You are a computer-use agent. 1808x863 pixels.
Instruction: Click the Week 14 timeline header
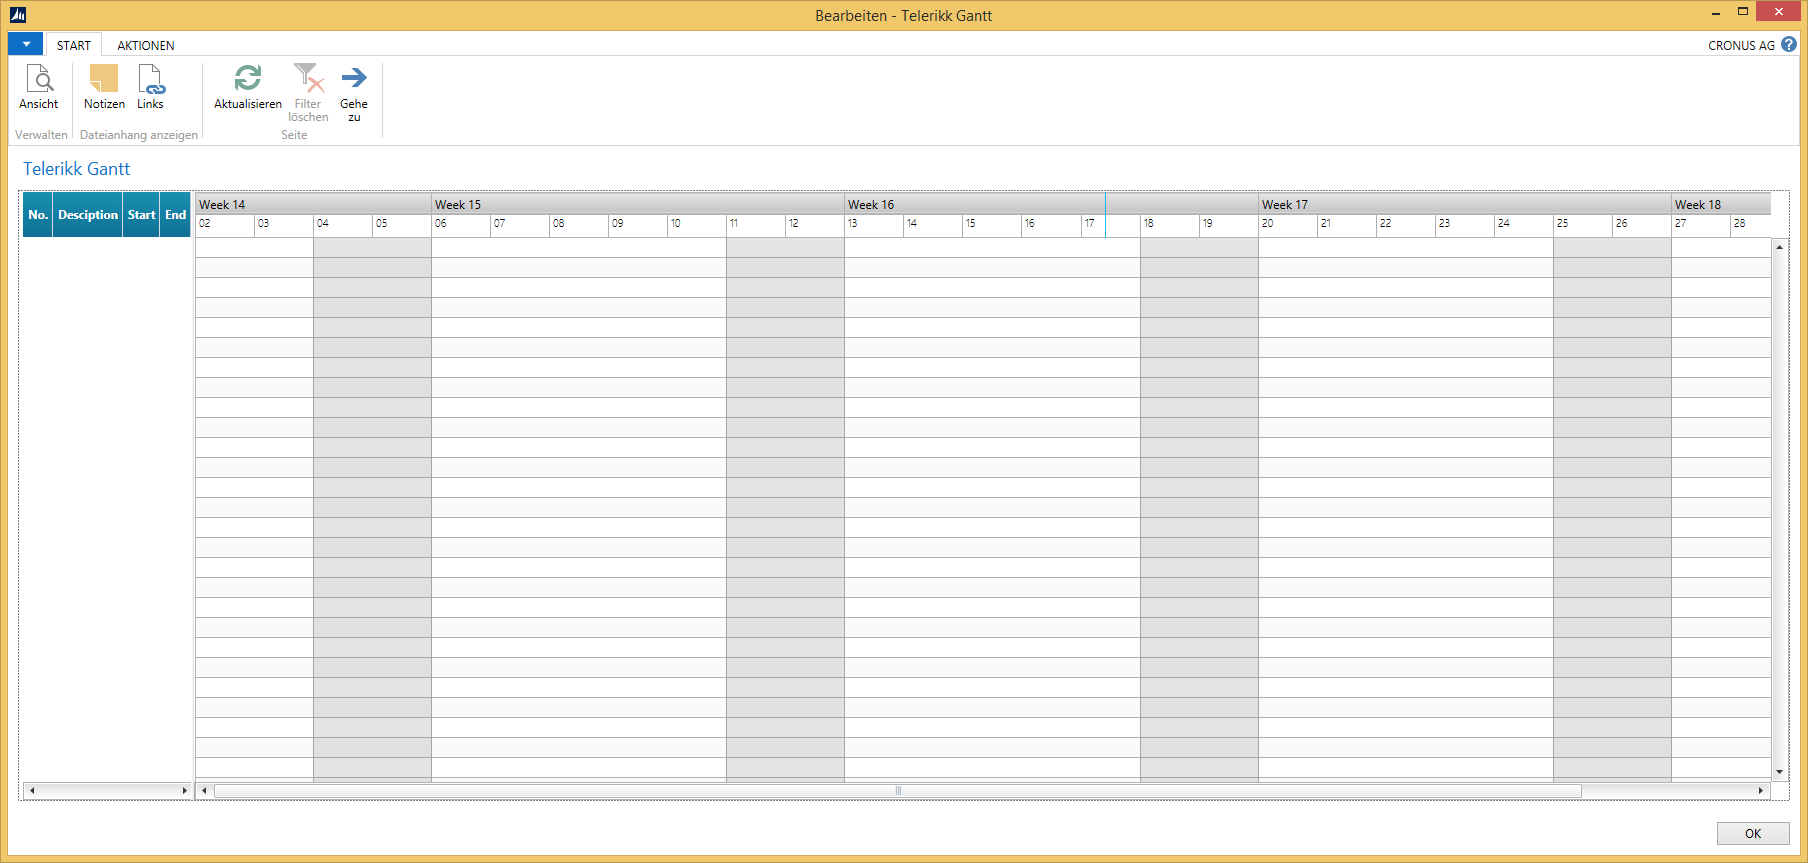(313, 204)
